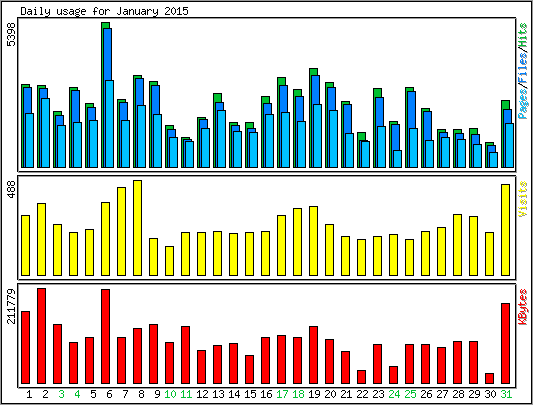Click the red KBytes bar for day 22
Viewport: 533px width, 405px height.
[361, 377]
